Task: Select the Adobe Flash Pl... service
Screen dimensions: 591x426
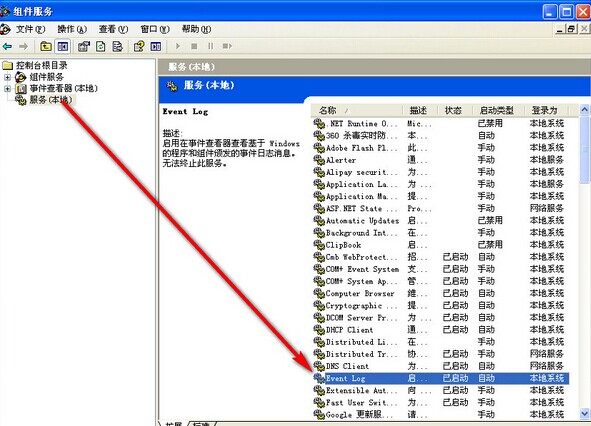Action: pyautogui.click(x=440, y=148)
